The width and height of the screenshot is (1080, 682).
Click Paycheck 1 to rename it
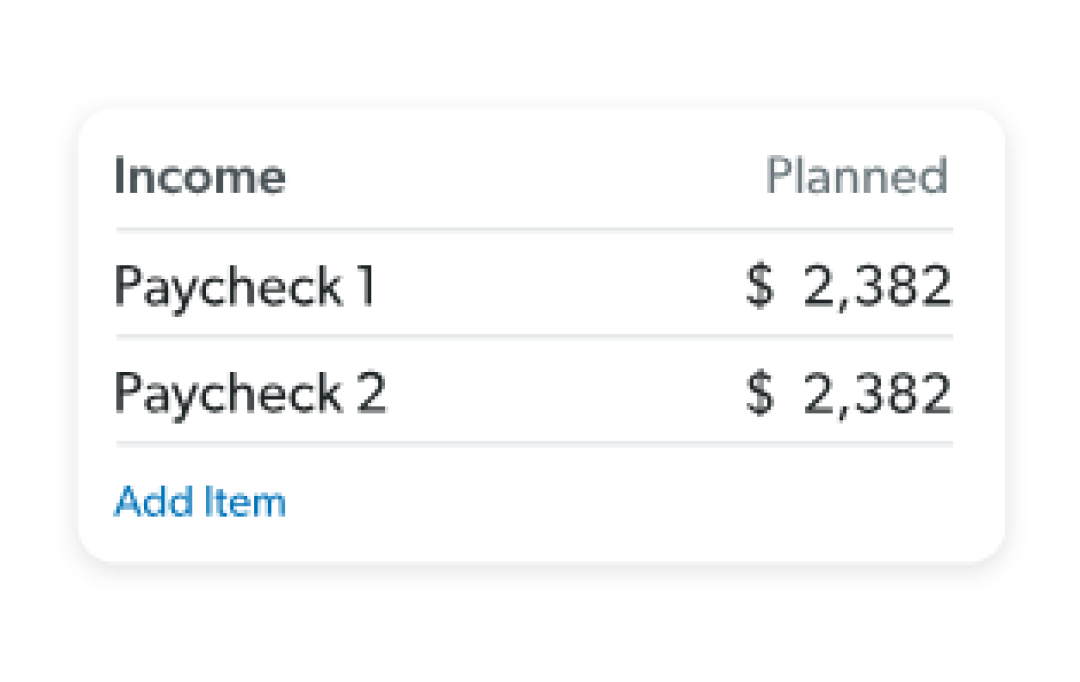point(245,287)
